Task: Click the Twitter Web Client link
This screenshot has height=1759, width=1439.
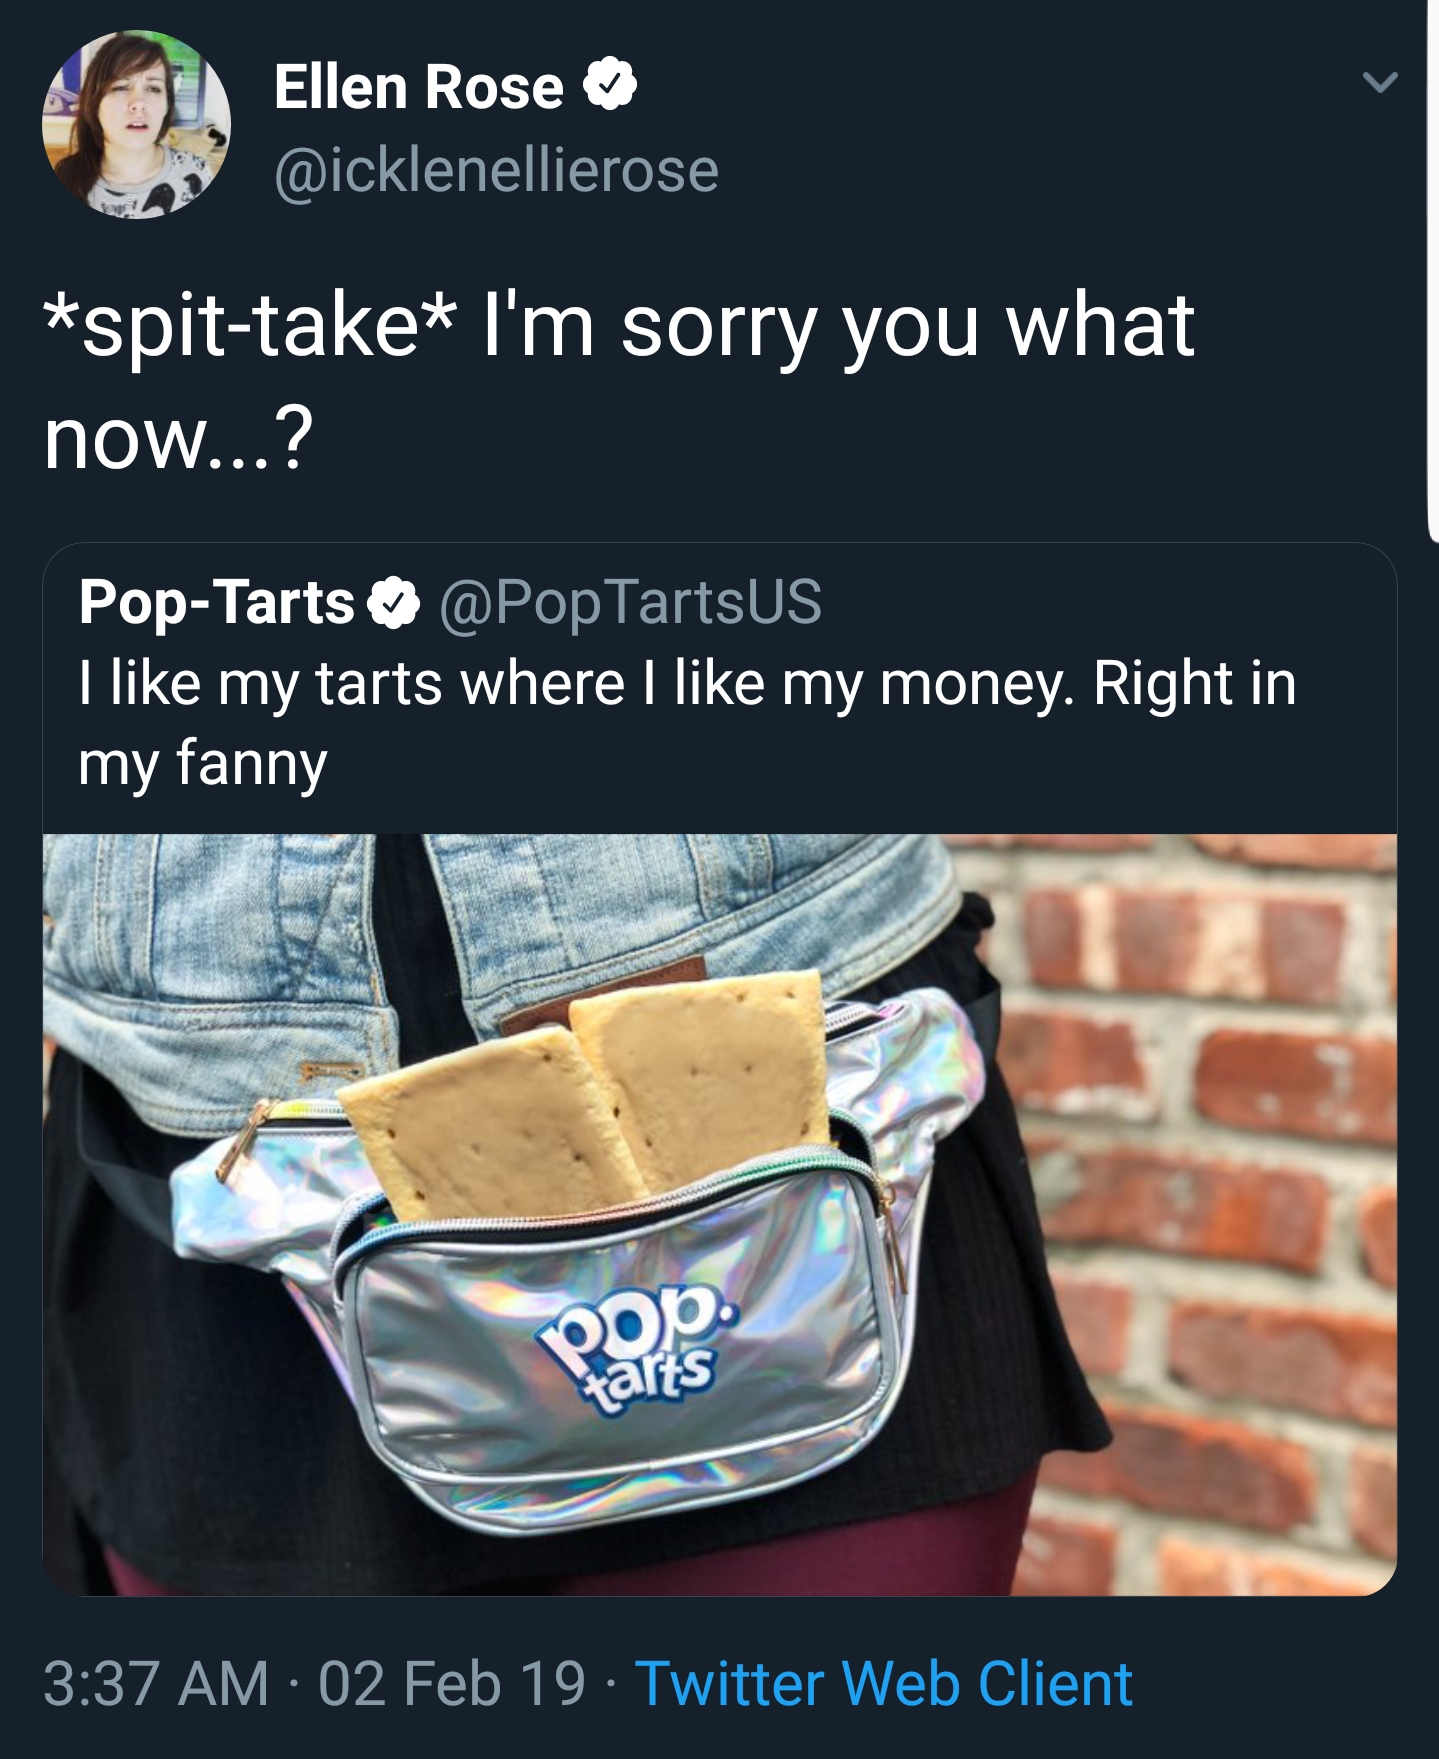Action: click(883, 1683)
